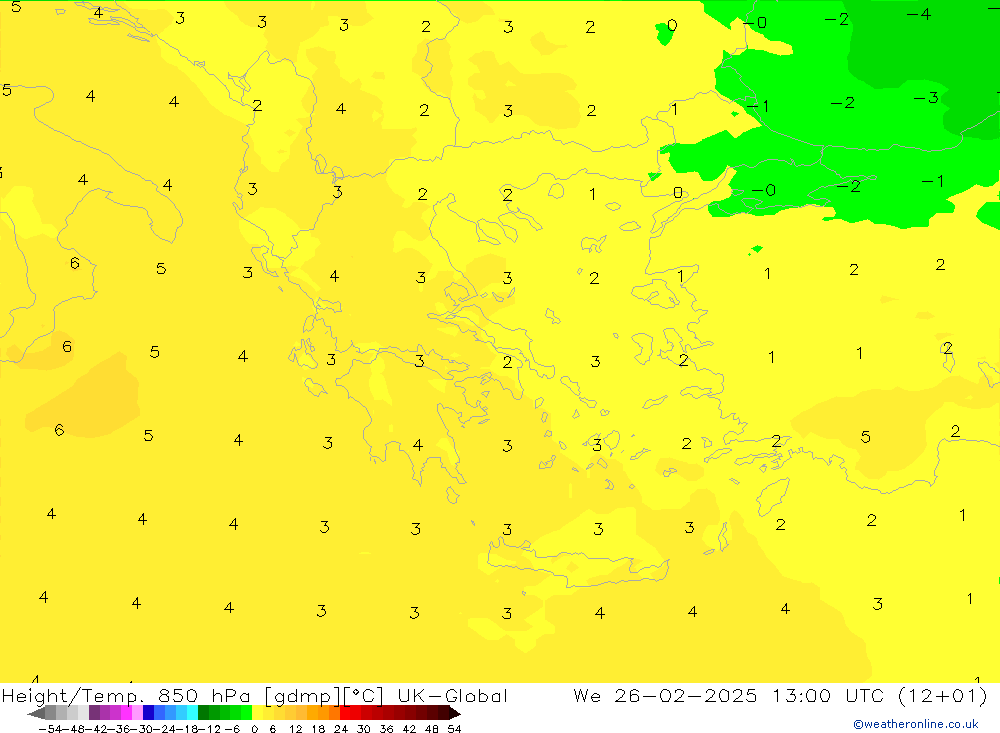Click the Height/Temp. 850 hPa chart title
Viewport: 1000px width, 733px height.
click(x=126, y=695)
